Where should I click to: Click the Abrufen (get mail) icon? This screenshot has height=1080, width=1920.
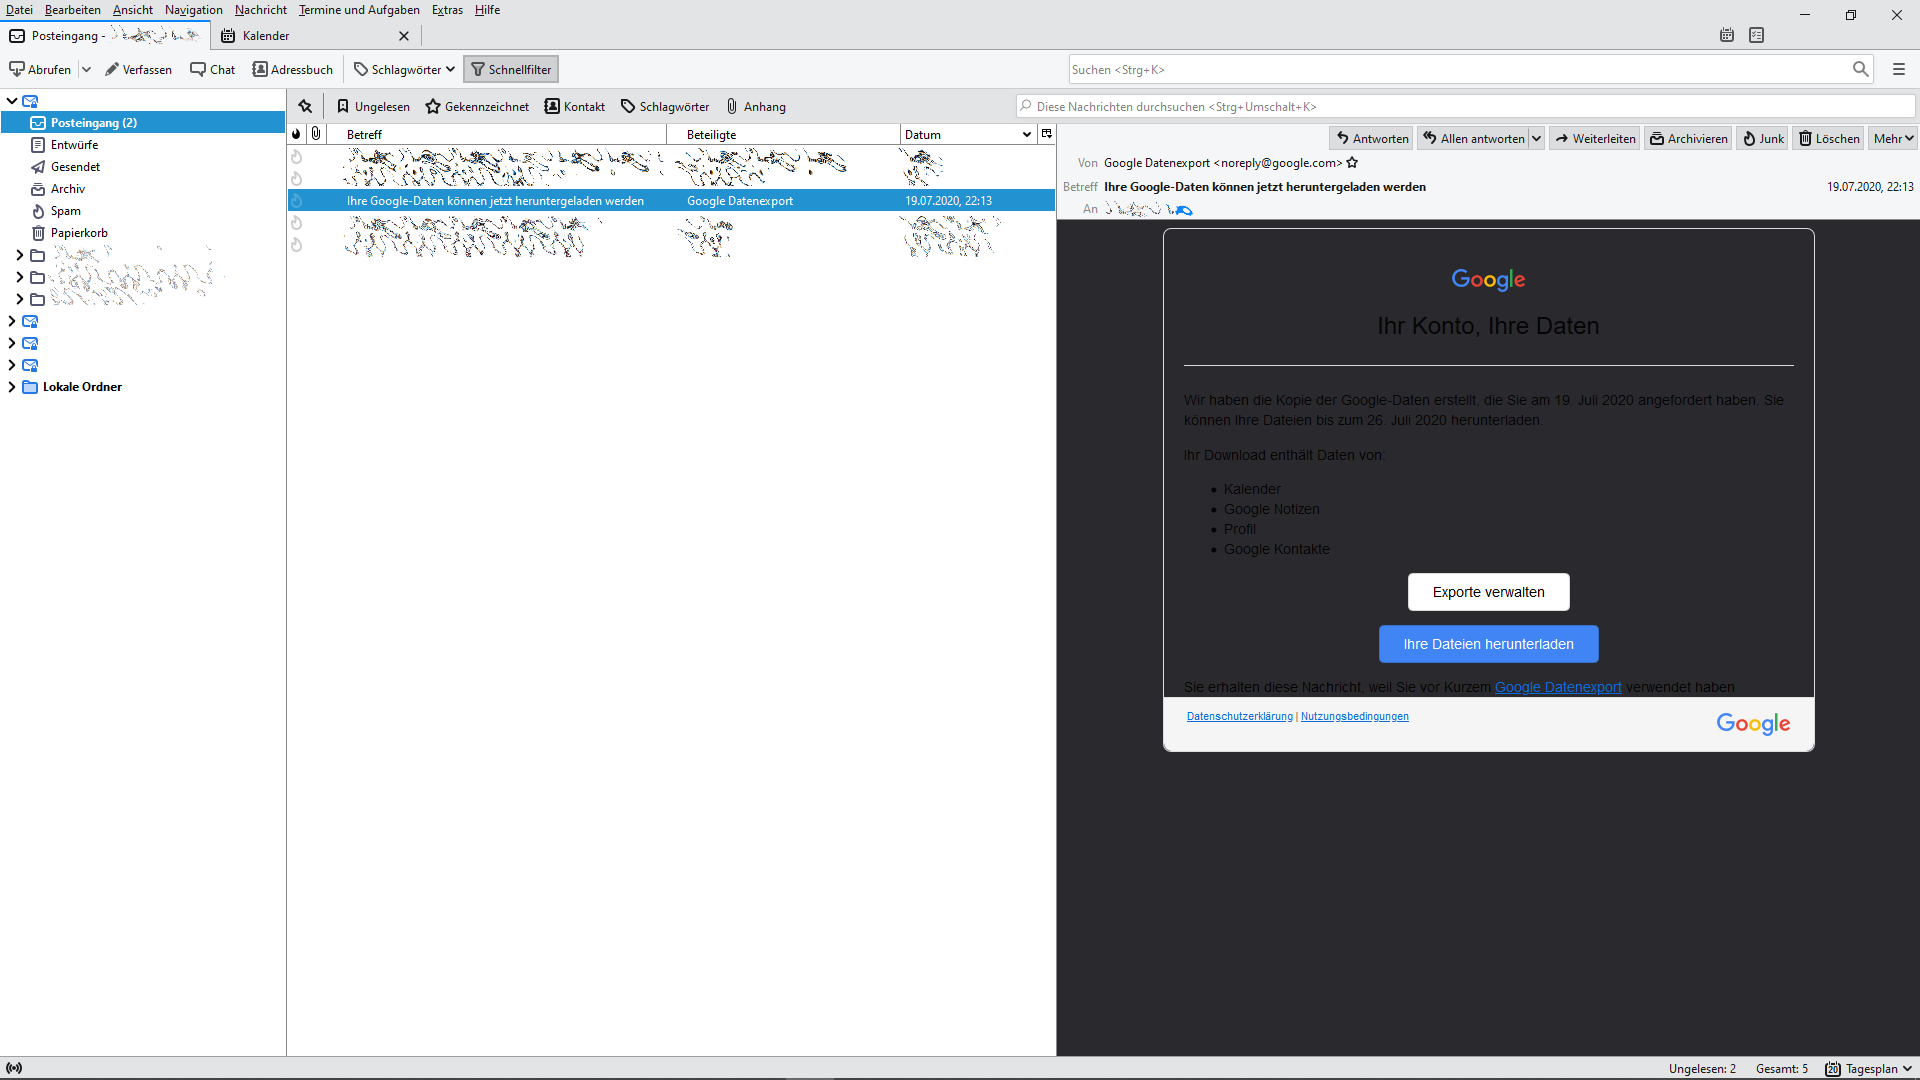click(x=17, y=70)
